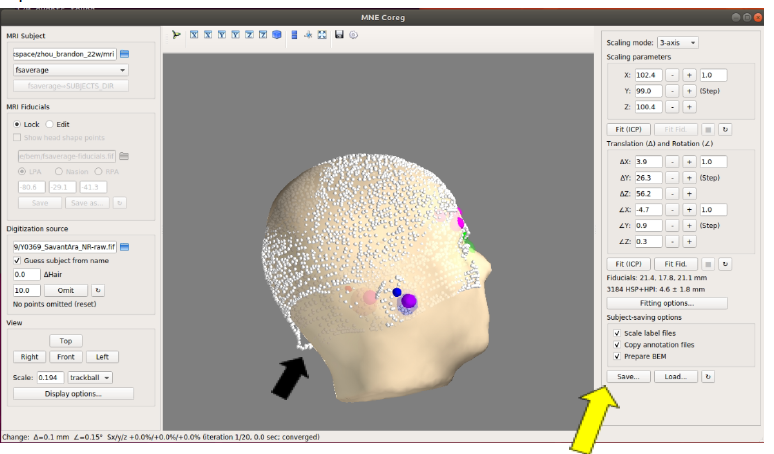Open the trackball interaction dropdown
774x454 pixels.
90,378
